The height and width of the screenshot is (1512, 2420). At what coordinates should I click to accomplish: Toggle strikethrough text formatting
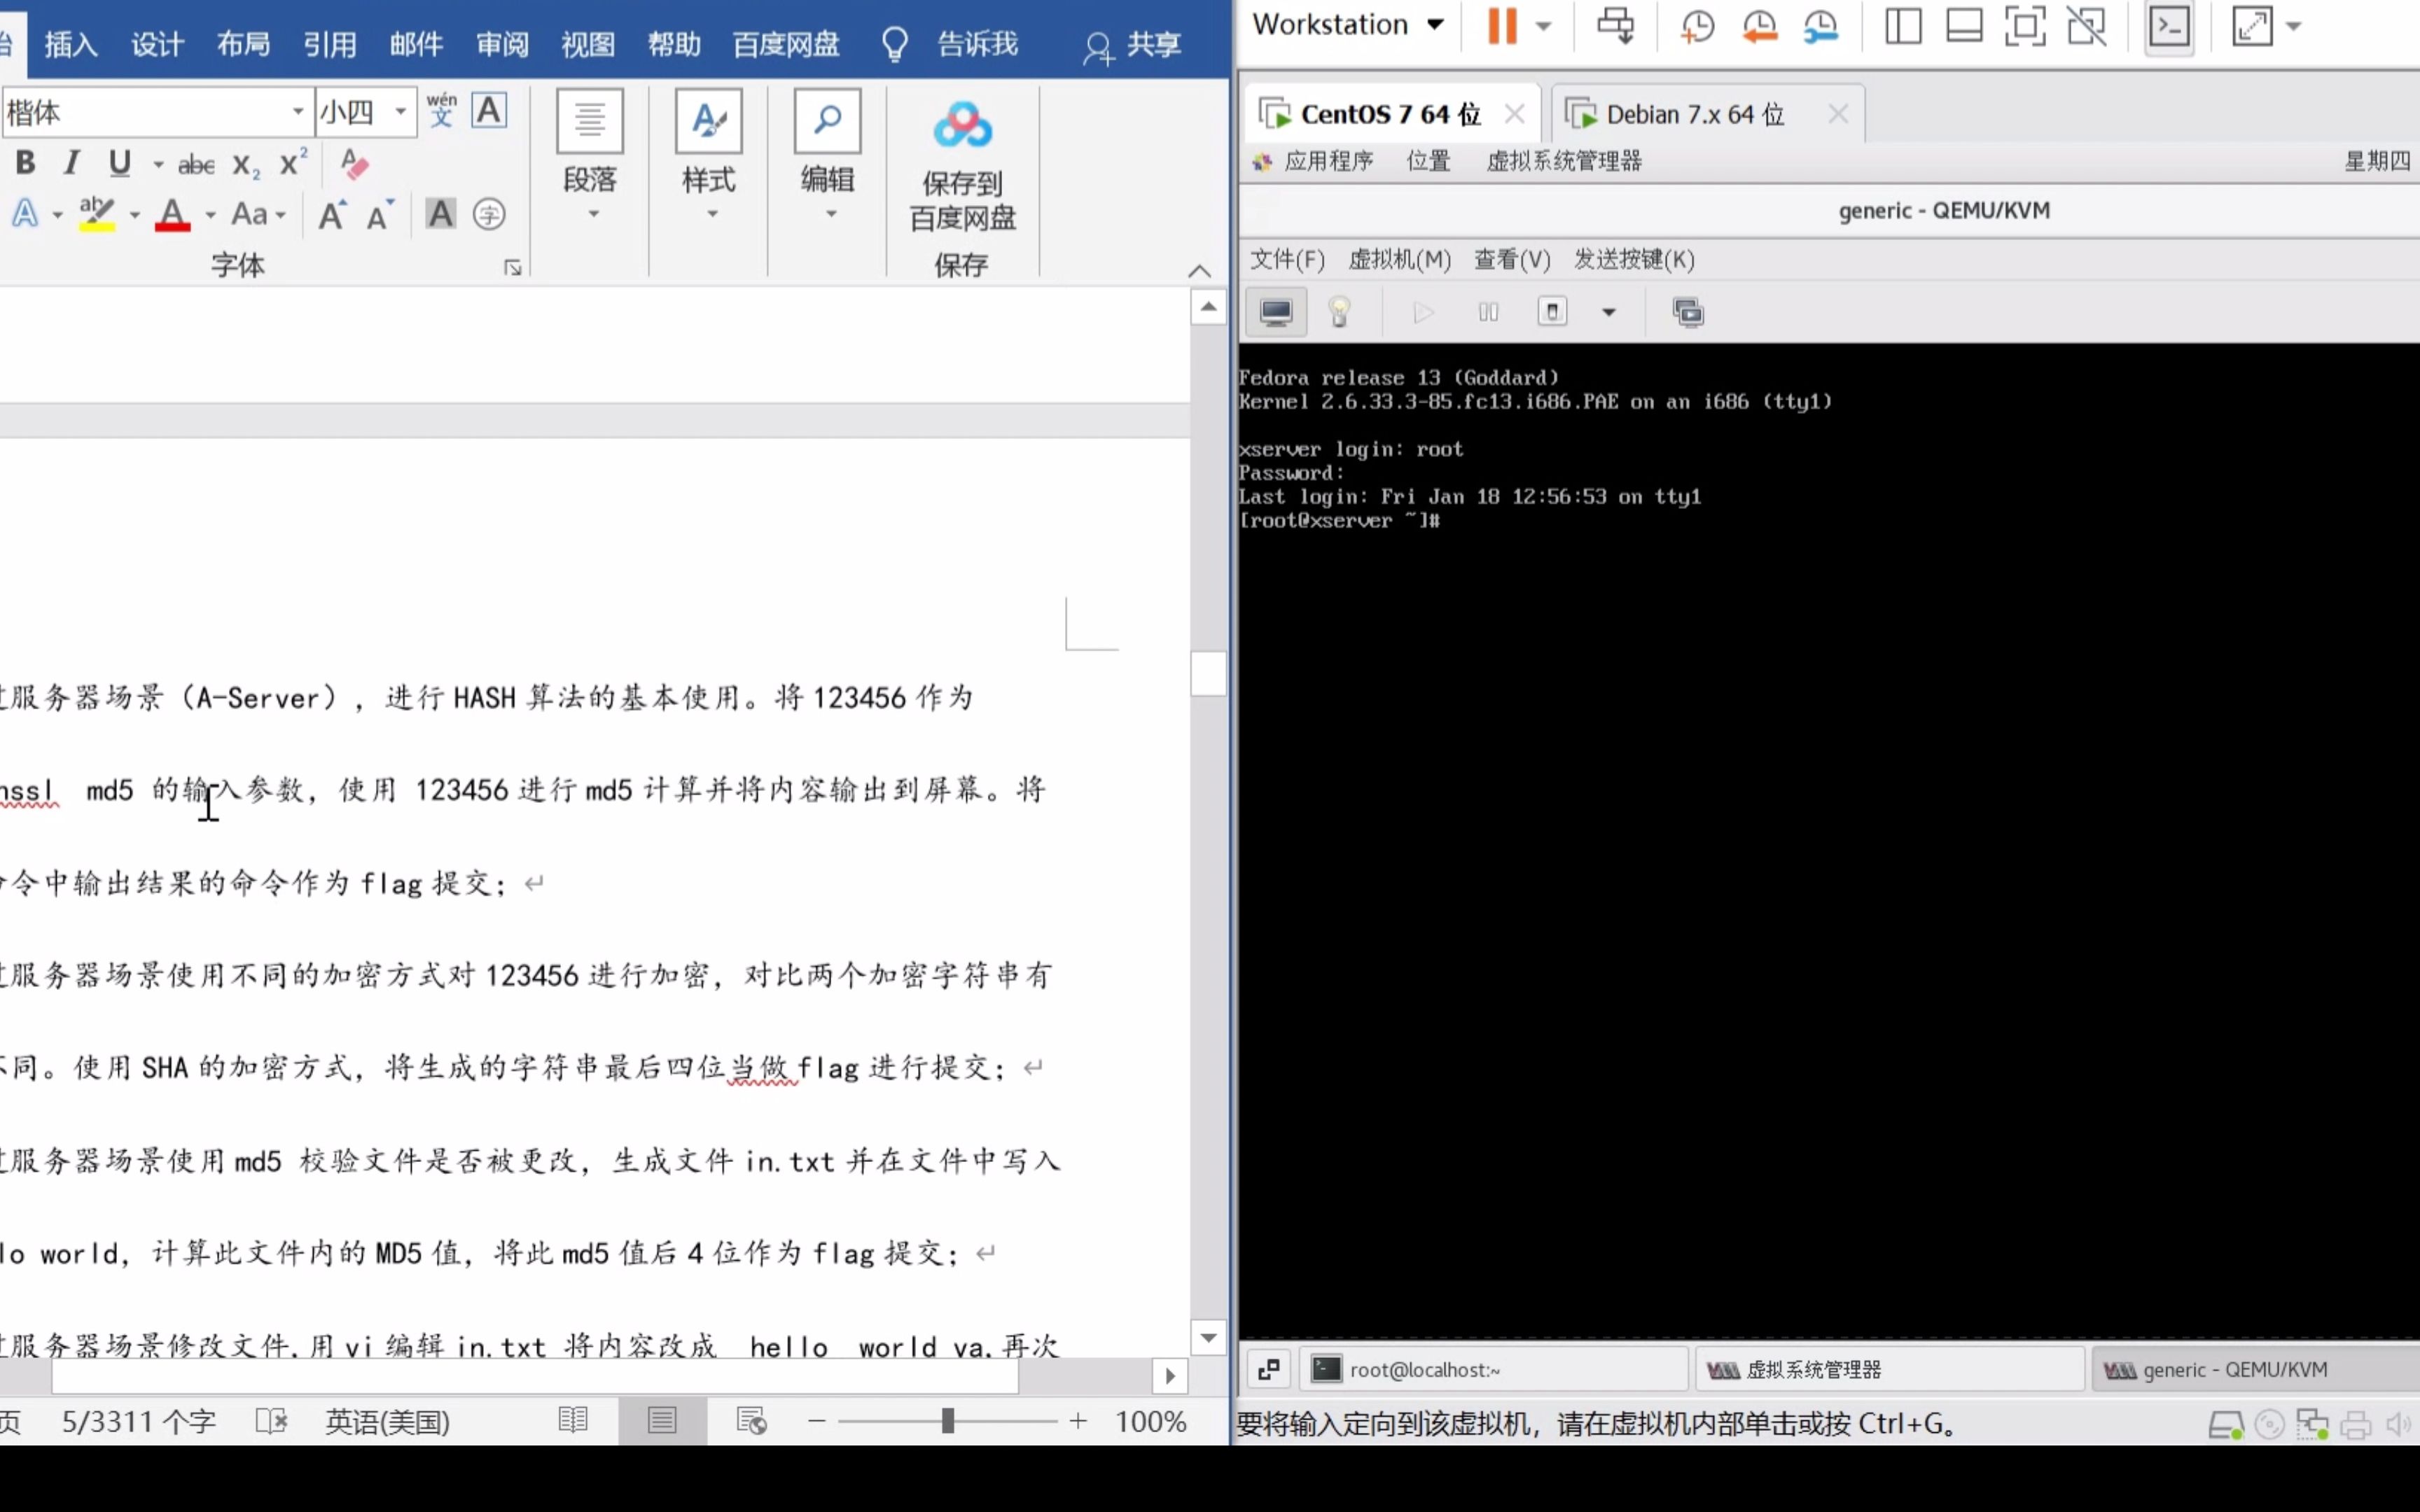196,164
